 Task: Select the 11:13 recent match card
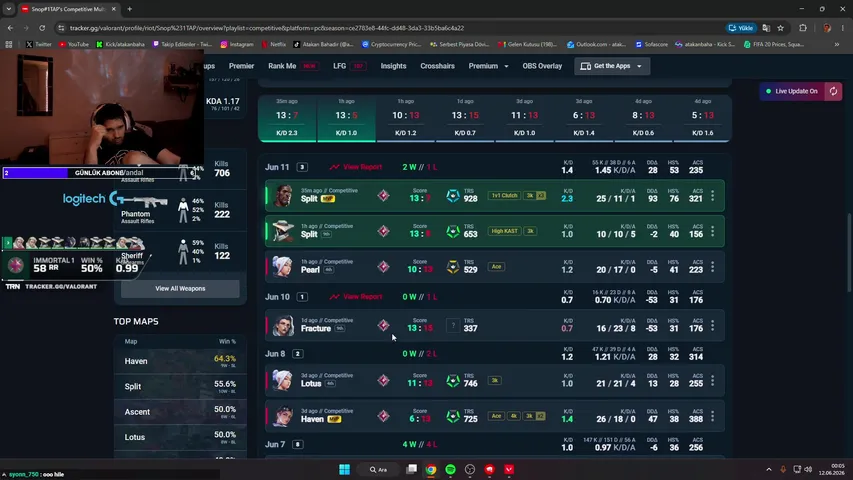point(524,118)
